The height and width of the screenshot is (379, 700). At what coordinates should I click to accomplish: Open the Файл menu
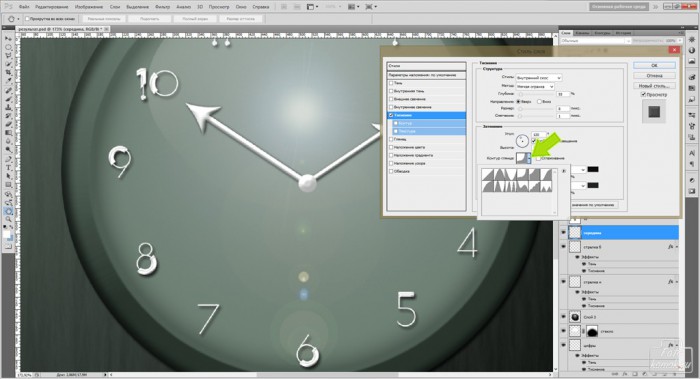24,7
